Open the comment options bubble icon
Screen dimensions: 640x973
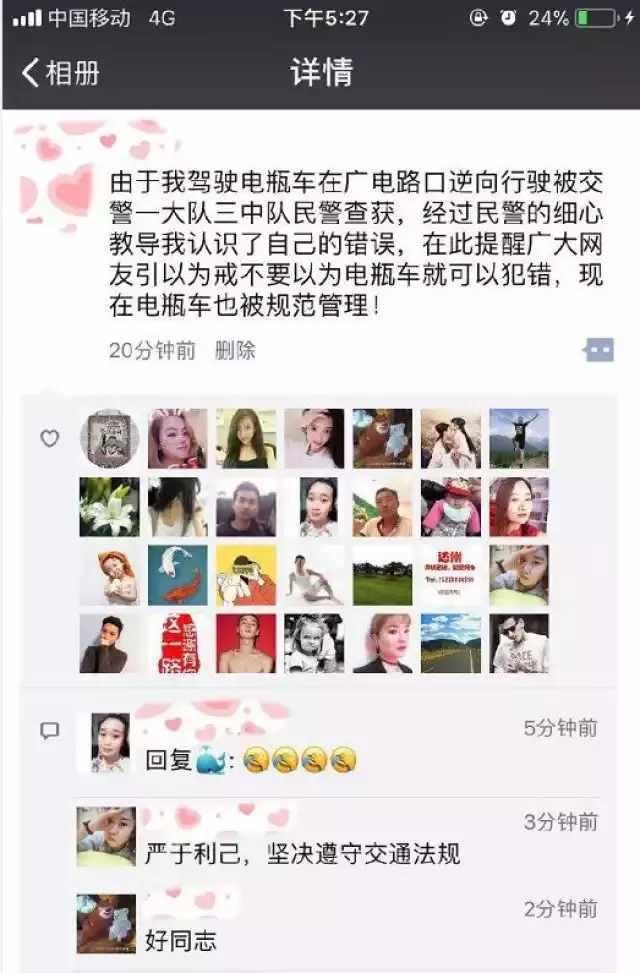point(598,350)
